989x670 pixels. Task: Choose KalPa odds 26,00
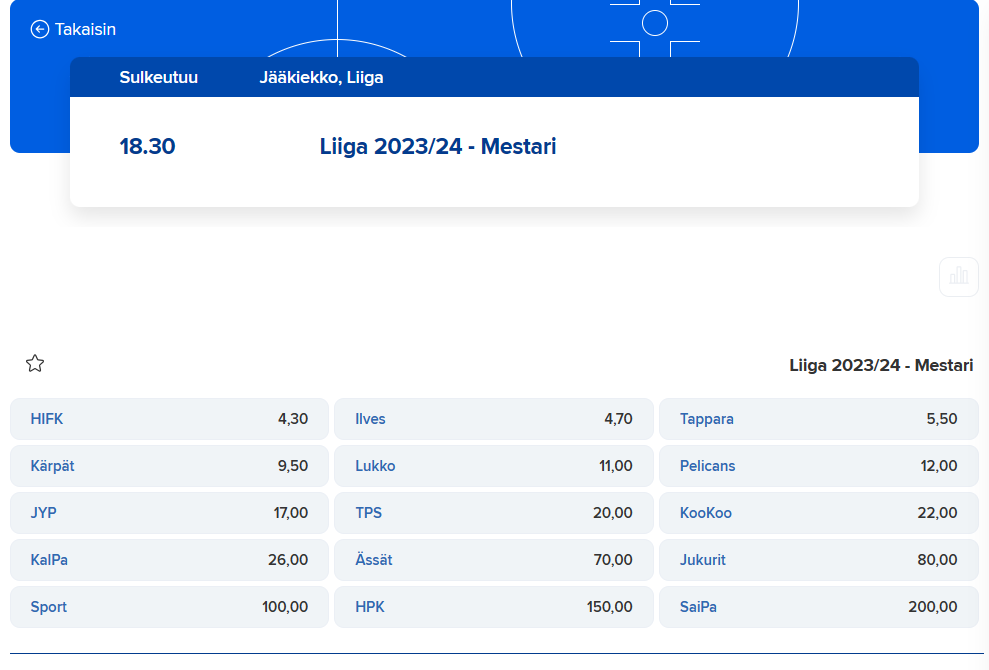(x=169, y=560)
